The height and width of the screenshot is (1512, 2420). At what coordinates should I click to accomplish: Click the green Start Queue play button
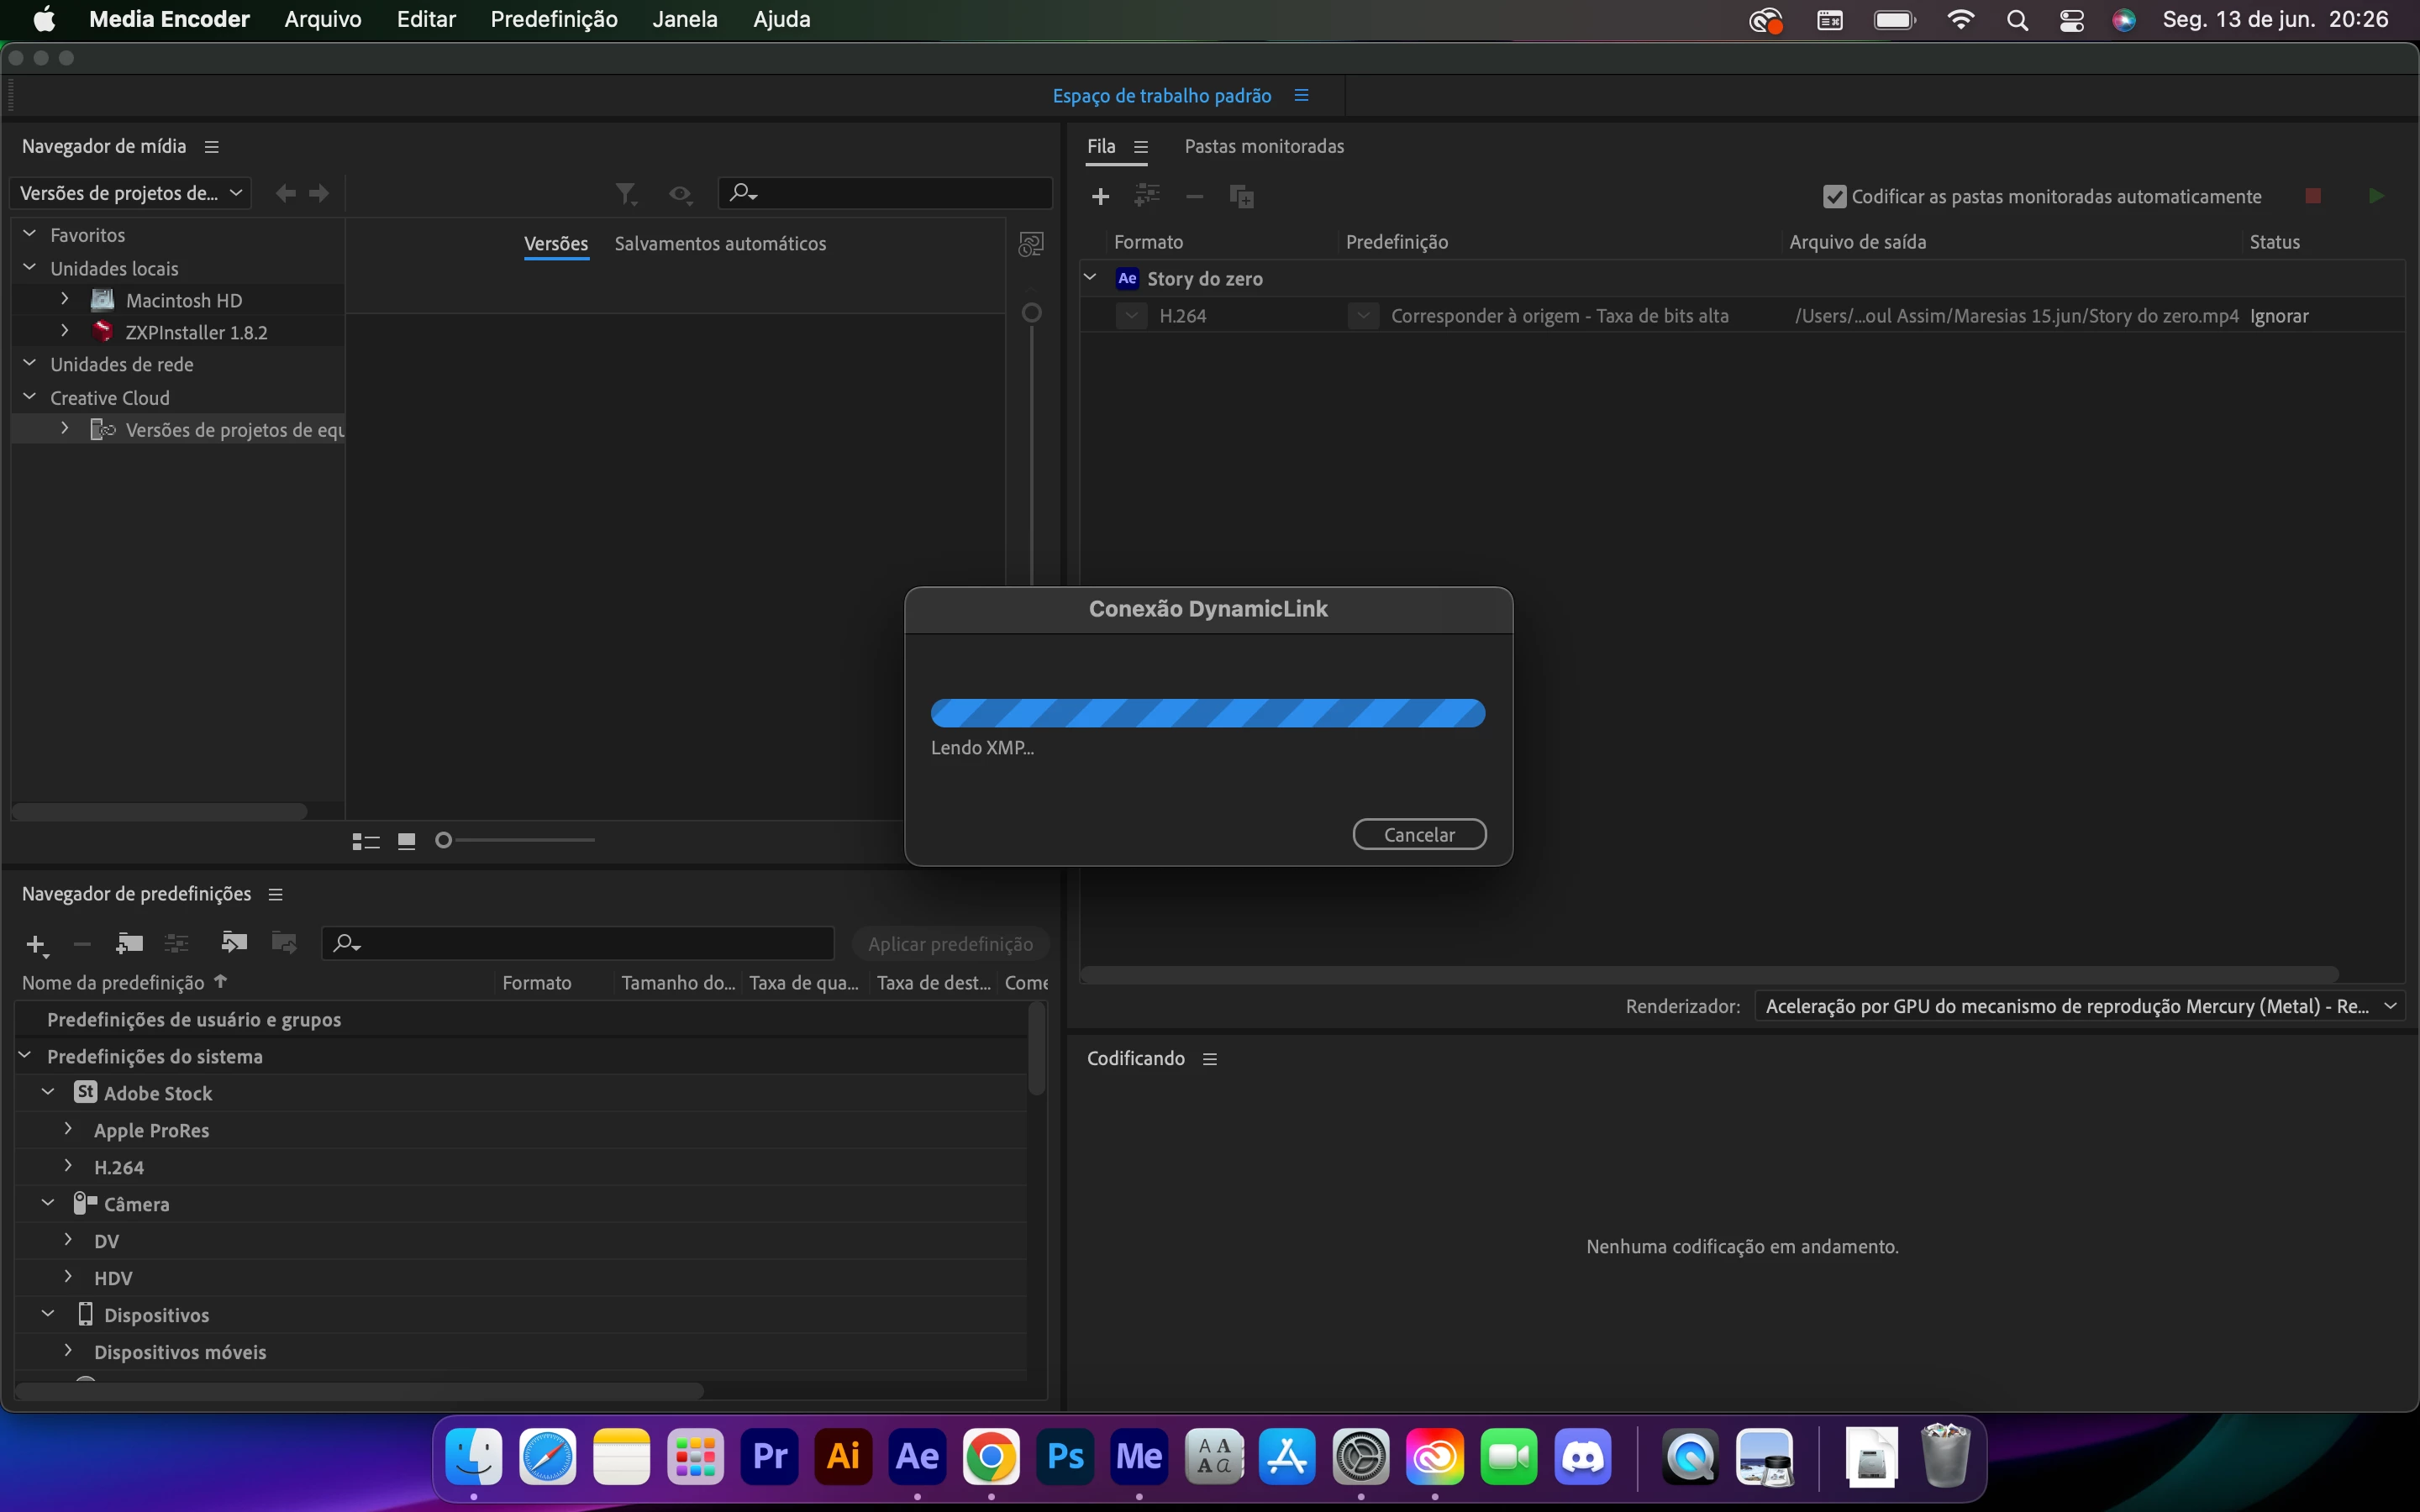pyautogui.click(x=2376, y=196)
